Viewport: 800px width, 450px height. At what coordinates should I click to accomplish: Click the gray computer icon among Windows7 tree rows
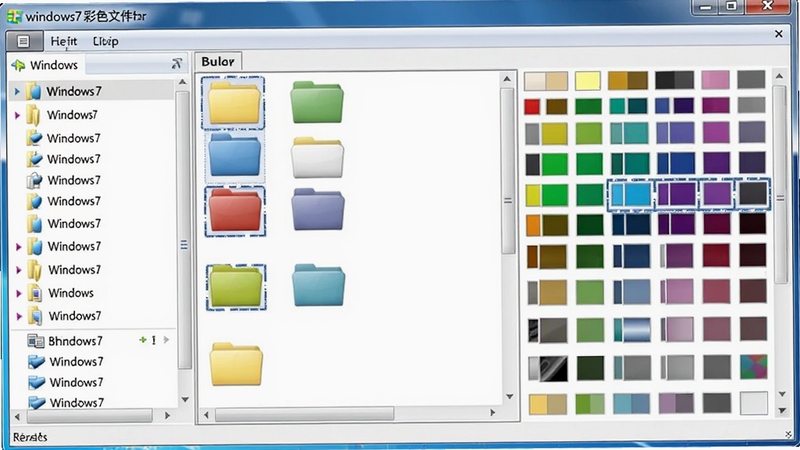[34, 180]
